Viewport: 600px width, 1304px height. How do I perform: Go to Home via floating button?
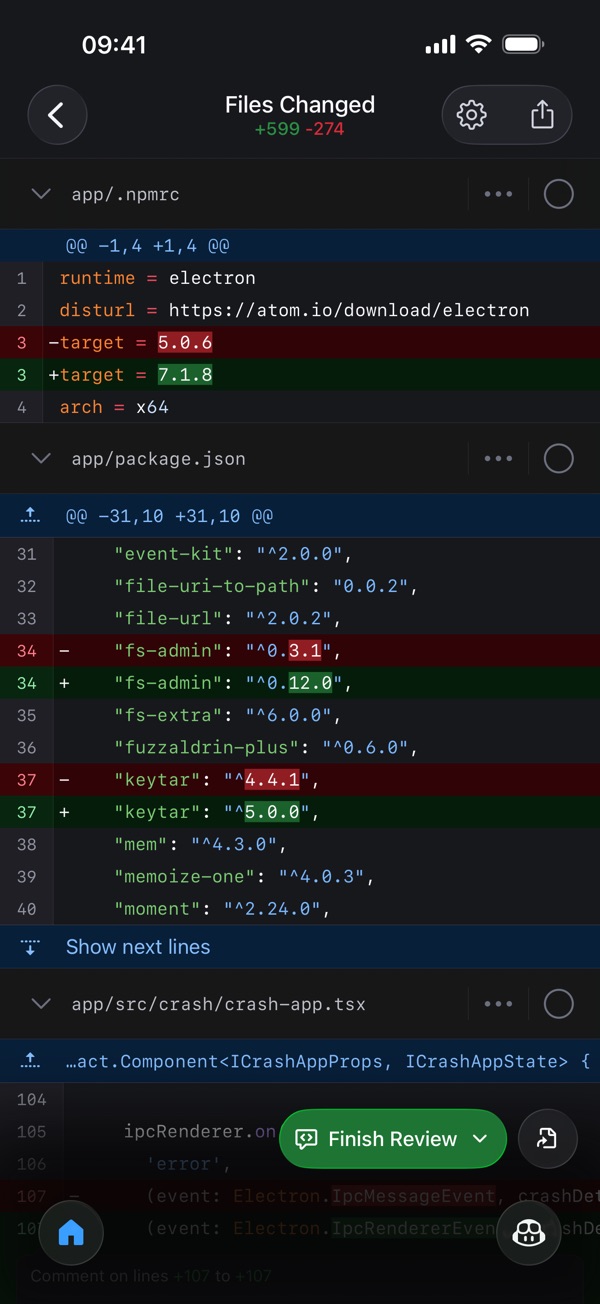click(x=71, y=1234)
